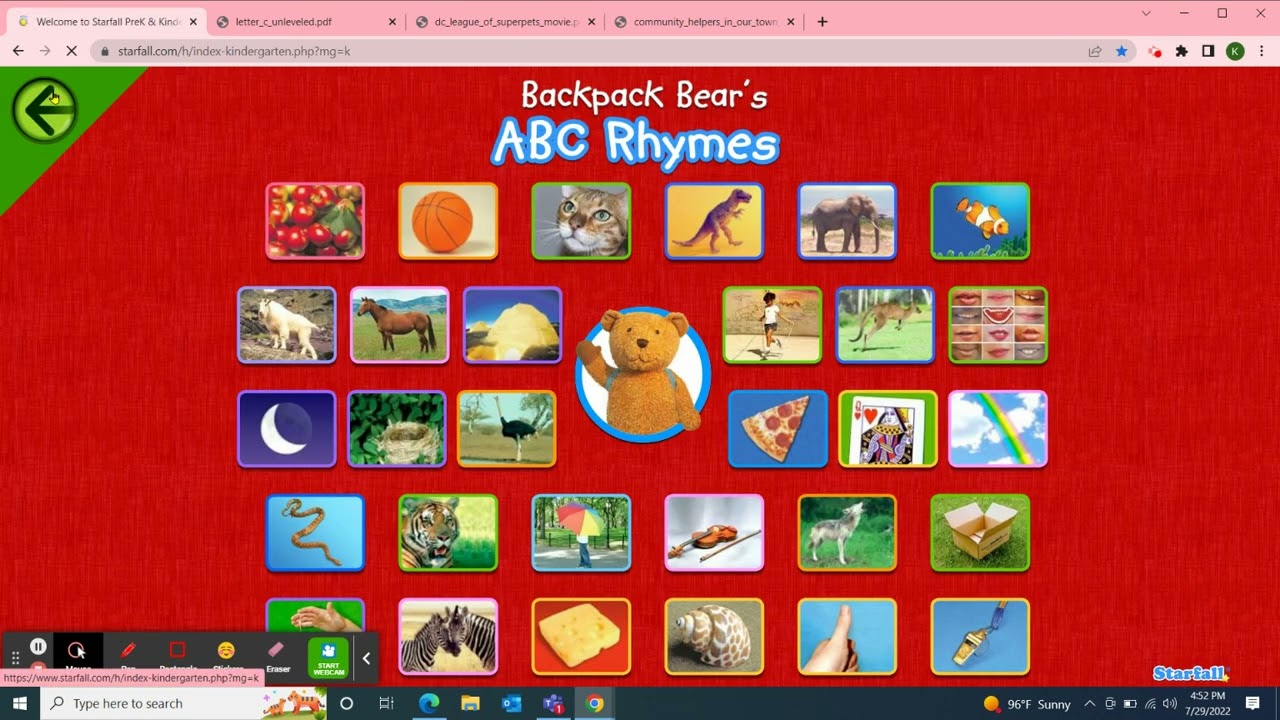Bookmark this page with star icon

[x=1121, y=51]
